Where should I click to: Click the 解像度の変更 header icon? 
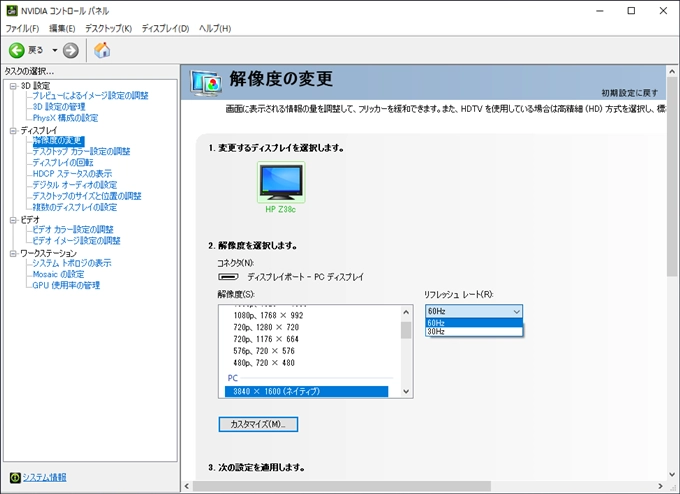point(206,82)
